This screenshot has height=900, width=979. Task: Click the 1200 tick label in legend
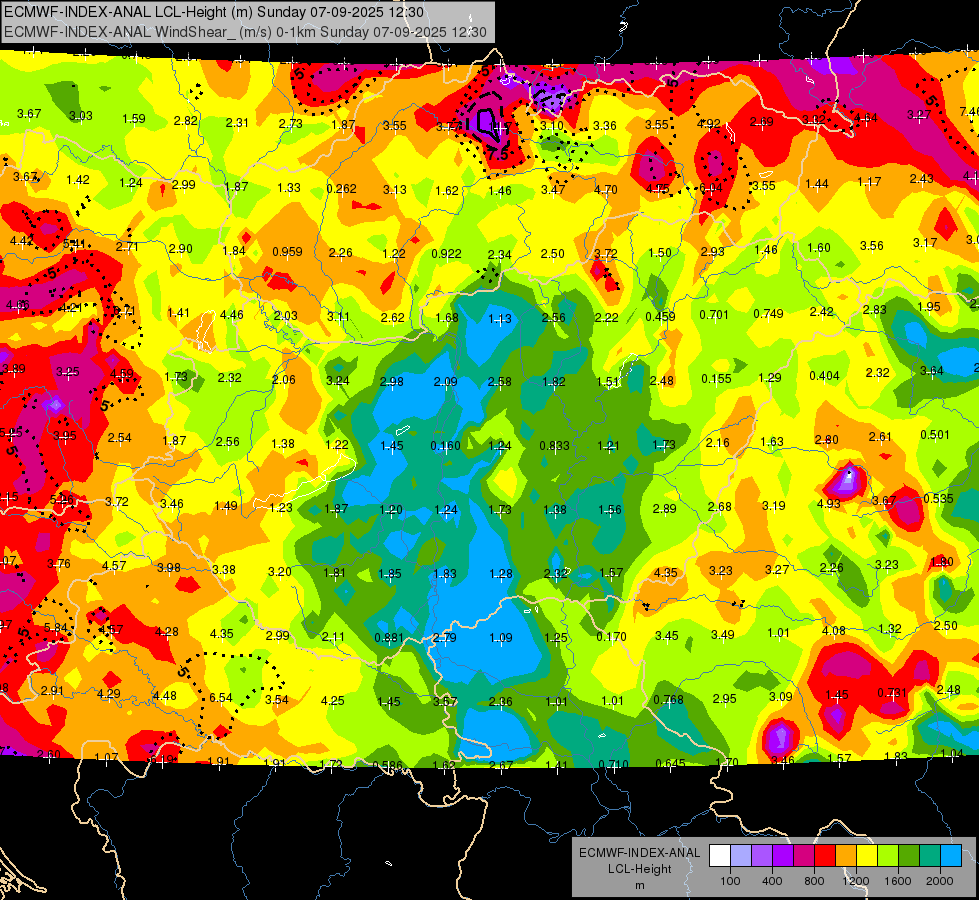(856, 881)
